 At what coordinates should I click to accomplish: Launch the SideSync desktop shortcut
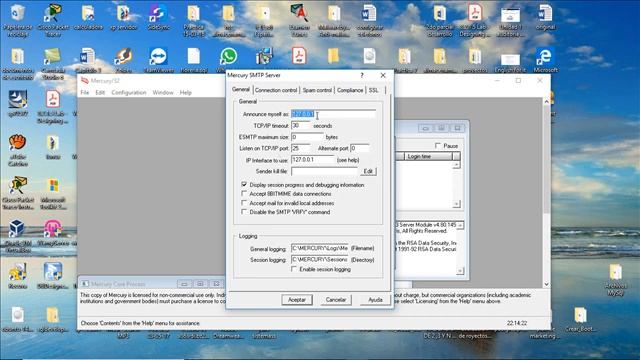[158, 13]
